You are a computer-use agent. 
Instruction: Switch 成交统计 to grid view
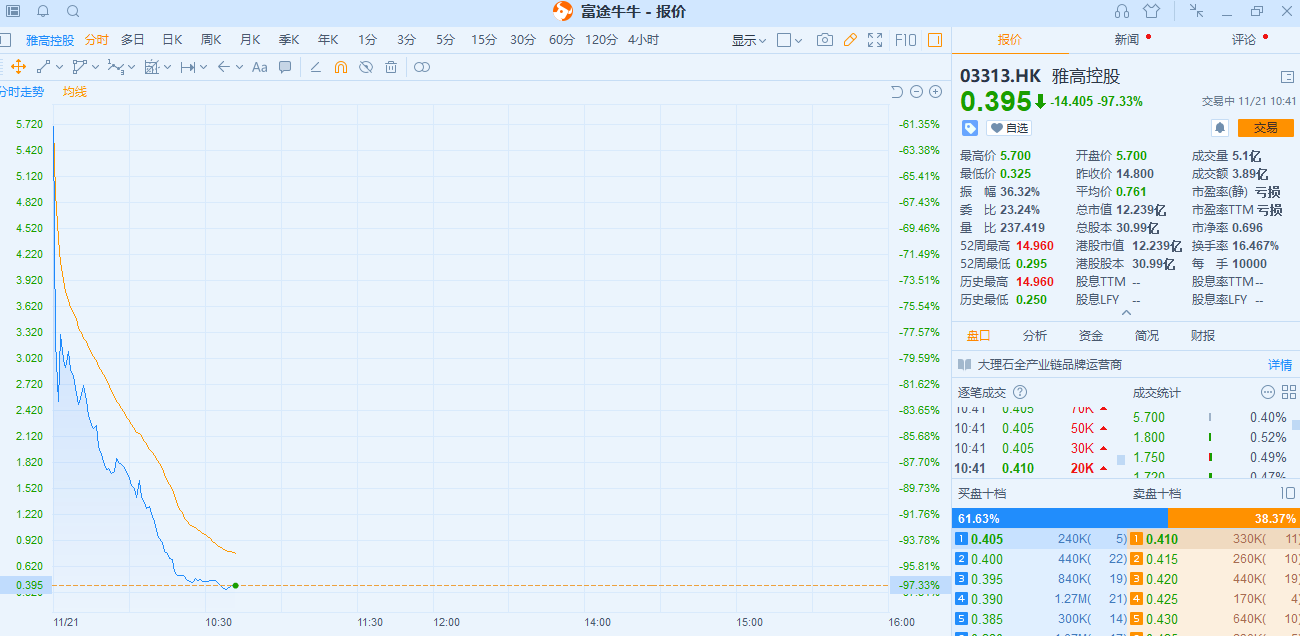tap(1287, 392)
